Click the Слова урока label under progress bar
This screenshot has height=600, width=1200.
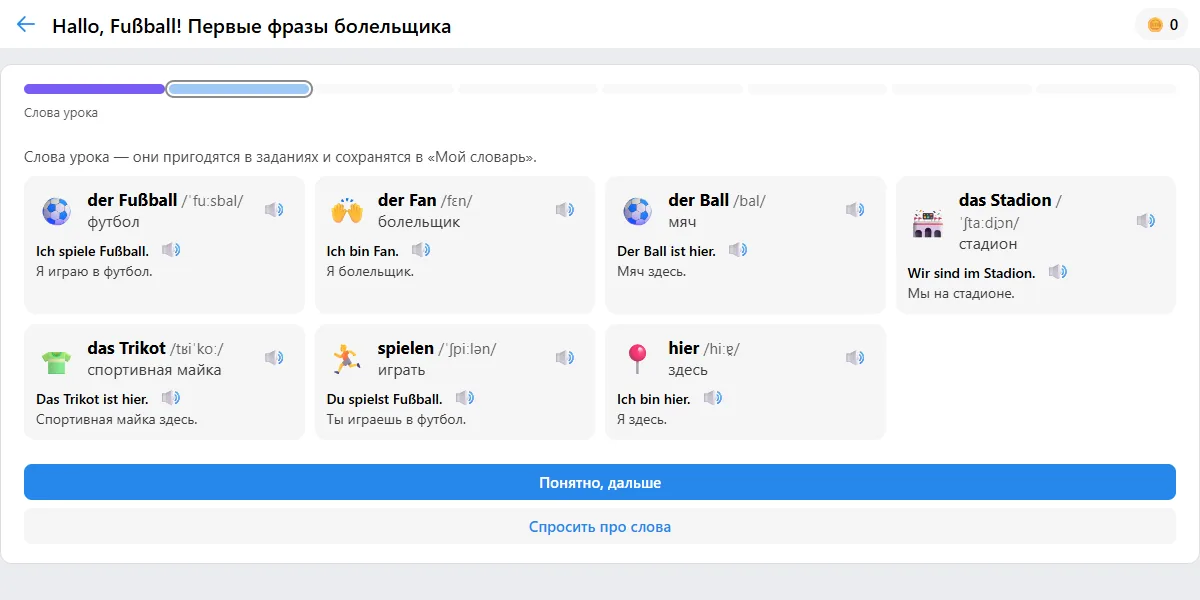pos(61,113)
